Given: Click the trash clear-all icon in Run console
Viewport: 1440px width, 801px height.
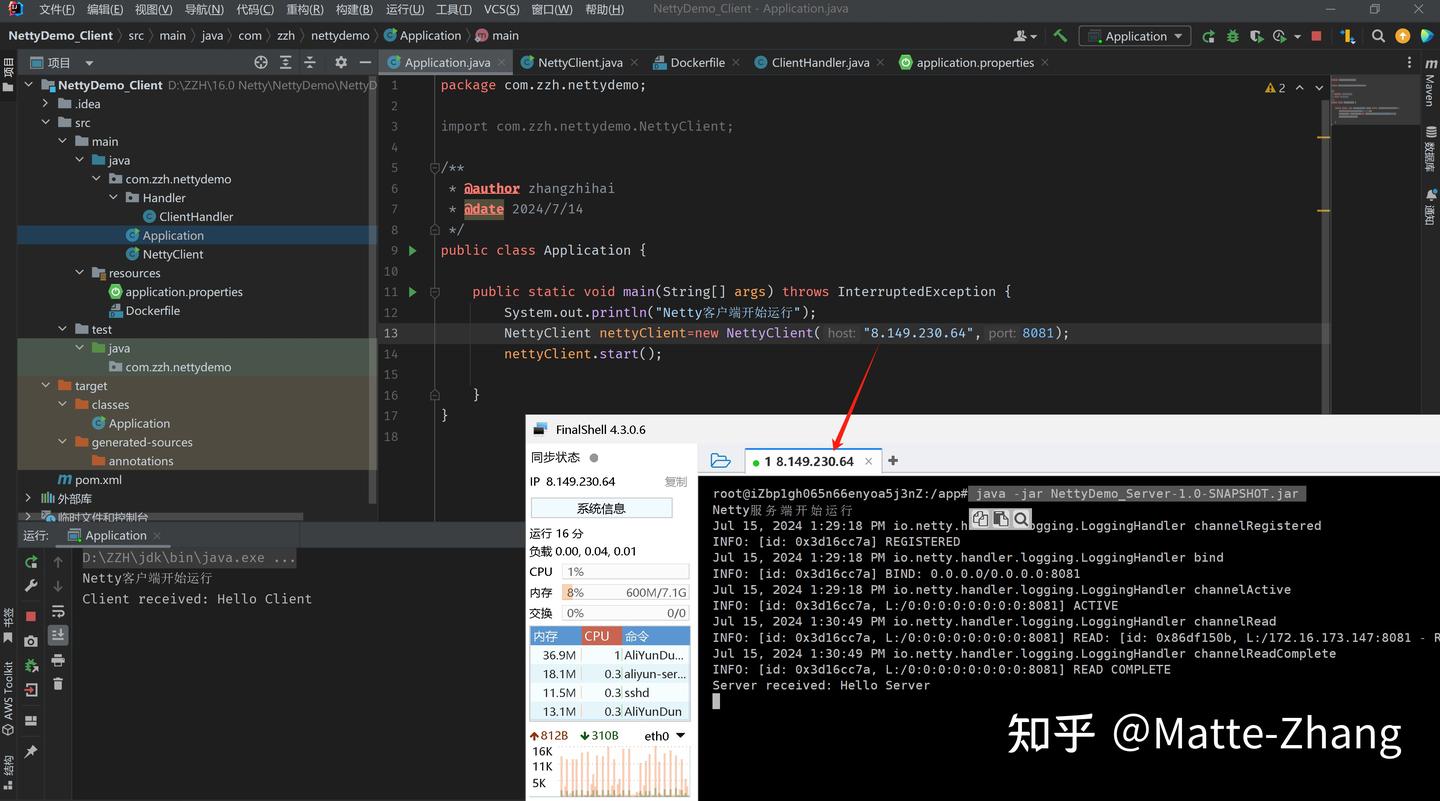Looking at the screenshot, I should pyautogui.click(x=58, y=684).
